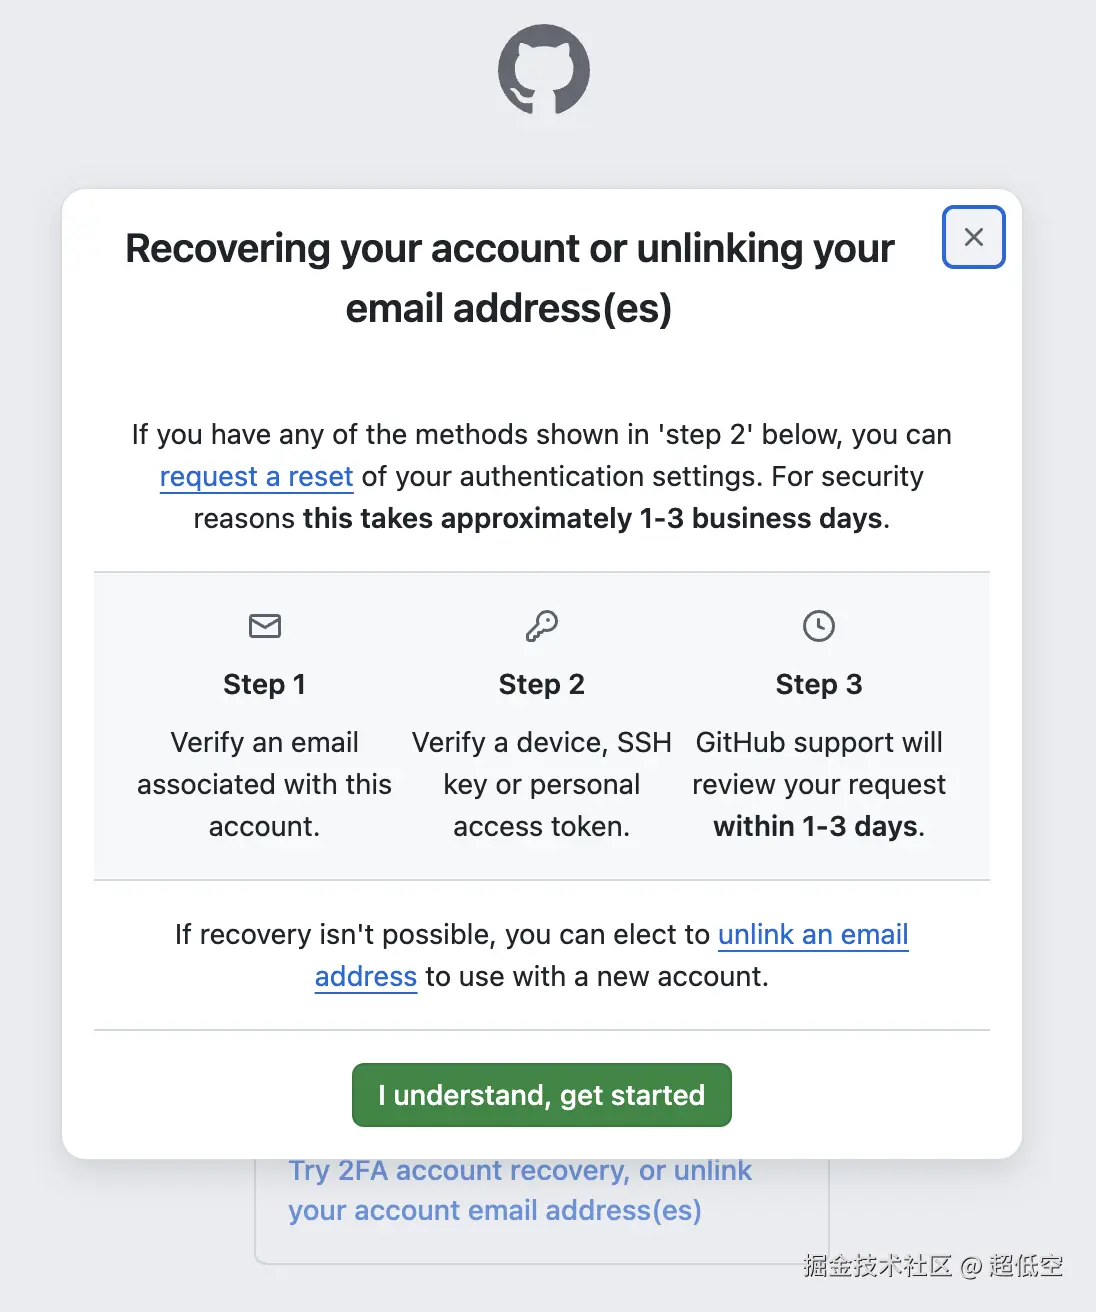Screen dimensions: 1096x1312
Task: Click the Step 3 heading label
Action: pos(818,684)
